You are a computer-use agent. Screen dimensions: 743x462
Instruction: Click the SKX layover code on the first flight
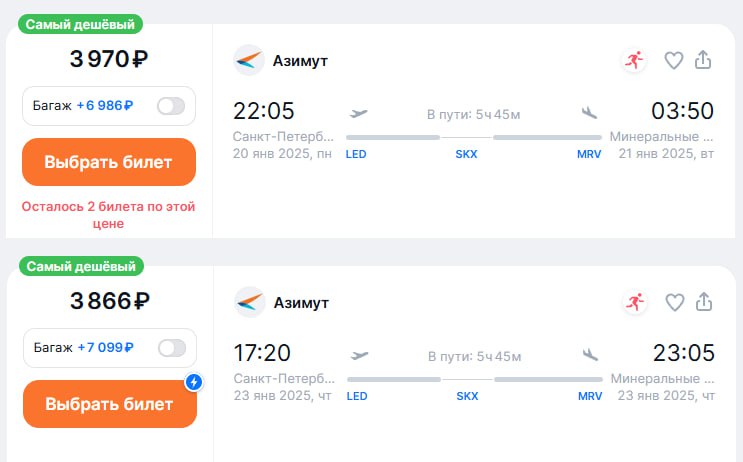pyautogui.click(x=467, y=155)
